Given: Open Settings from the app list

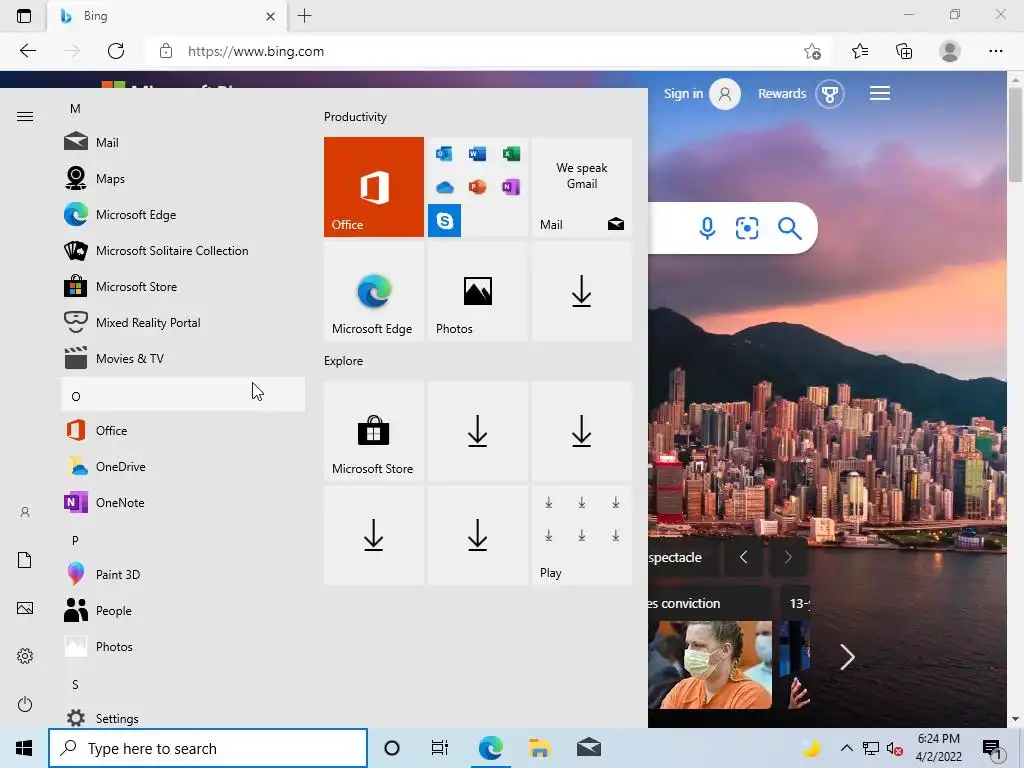Looking at the screenshot, I should click(x=183, y=718).
